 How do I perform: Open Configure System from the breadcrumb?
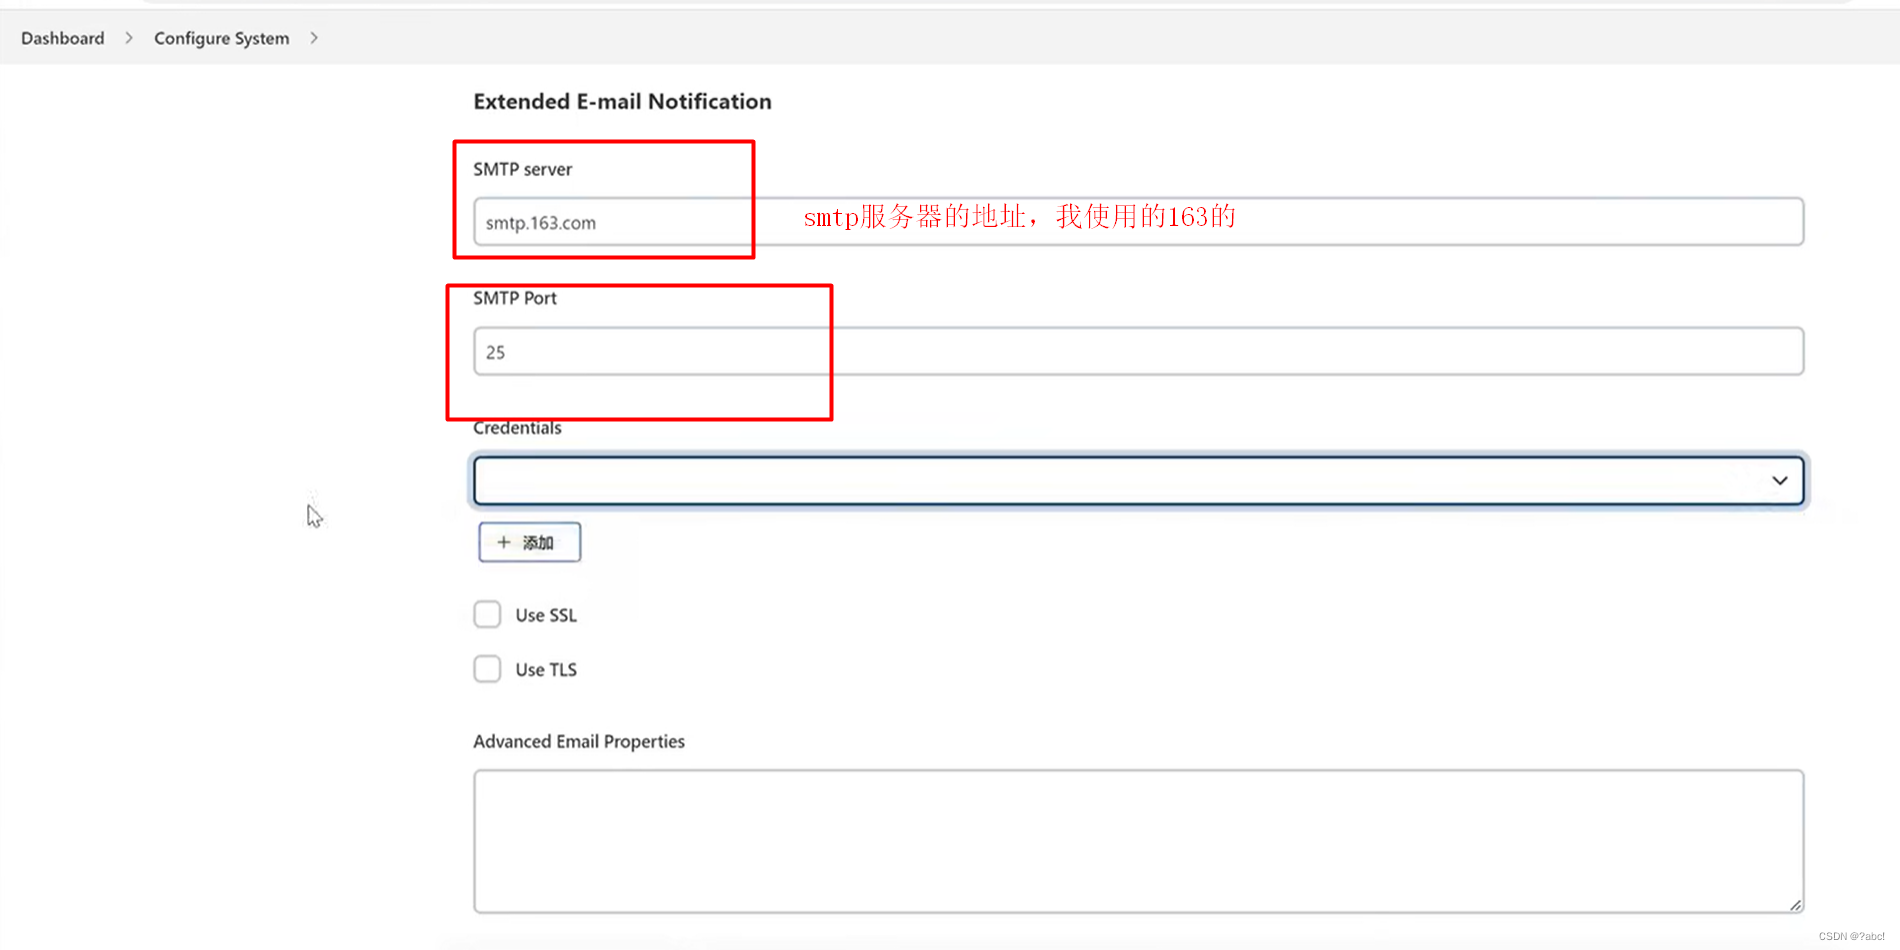(x=221, y=38)
